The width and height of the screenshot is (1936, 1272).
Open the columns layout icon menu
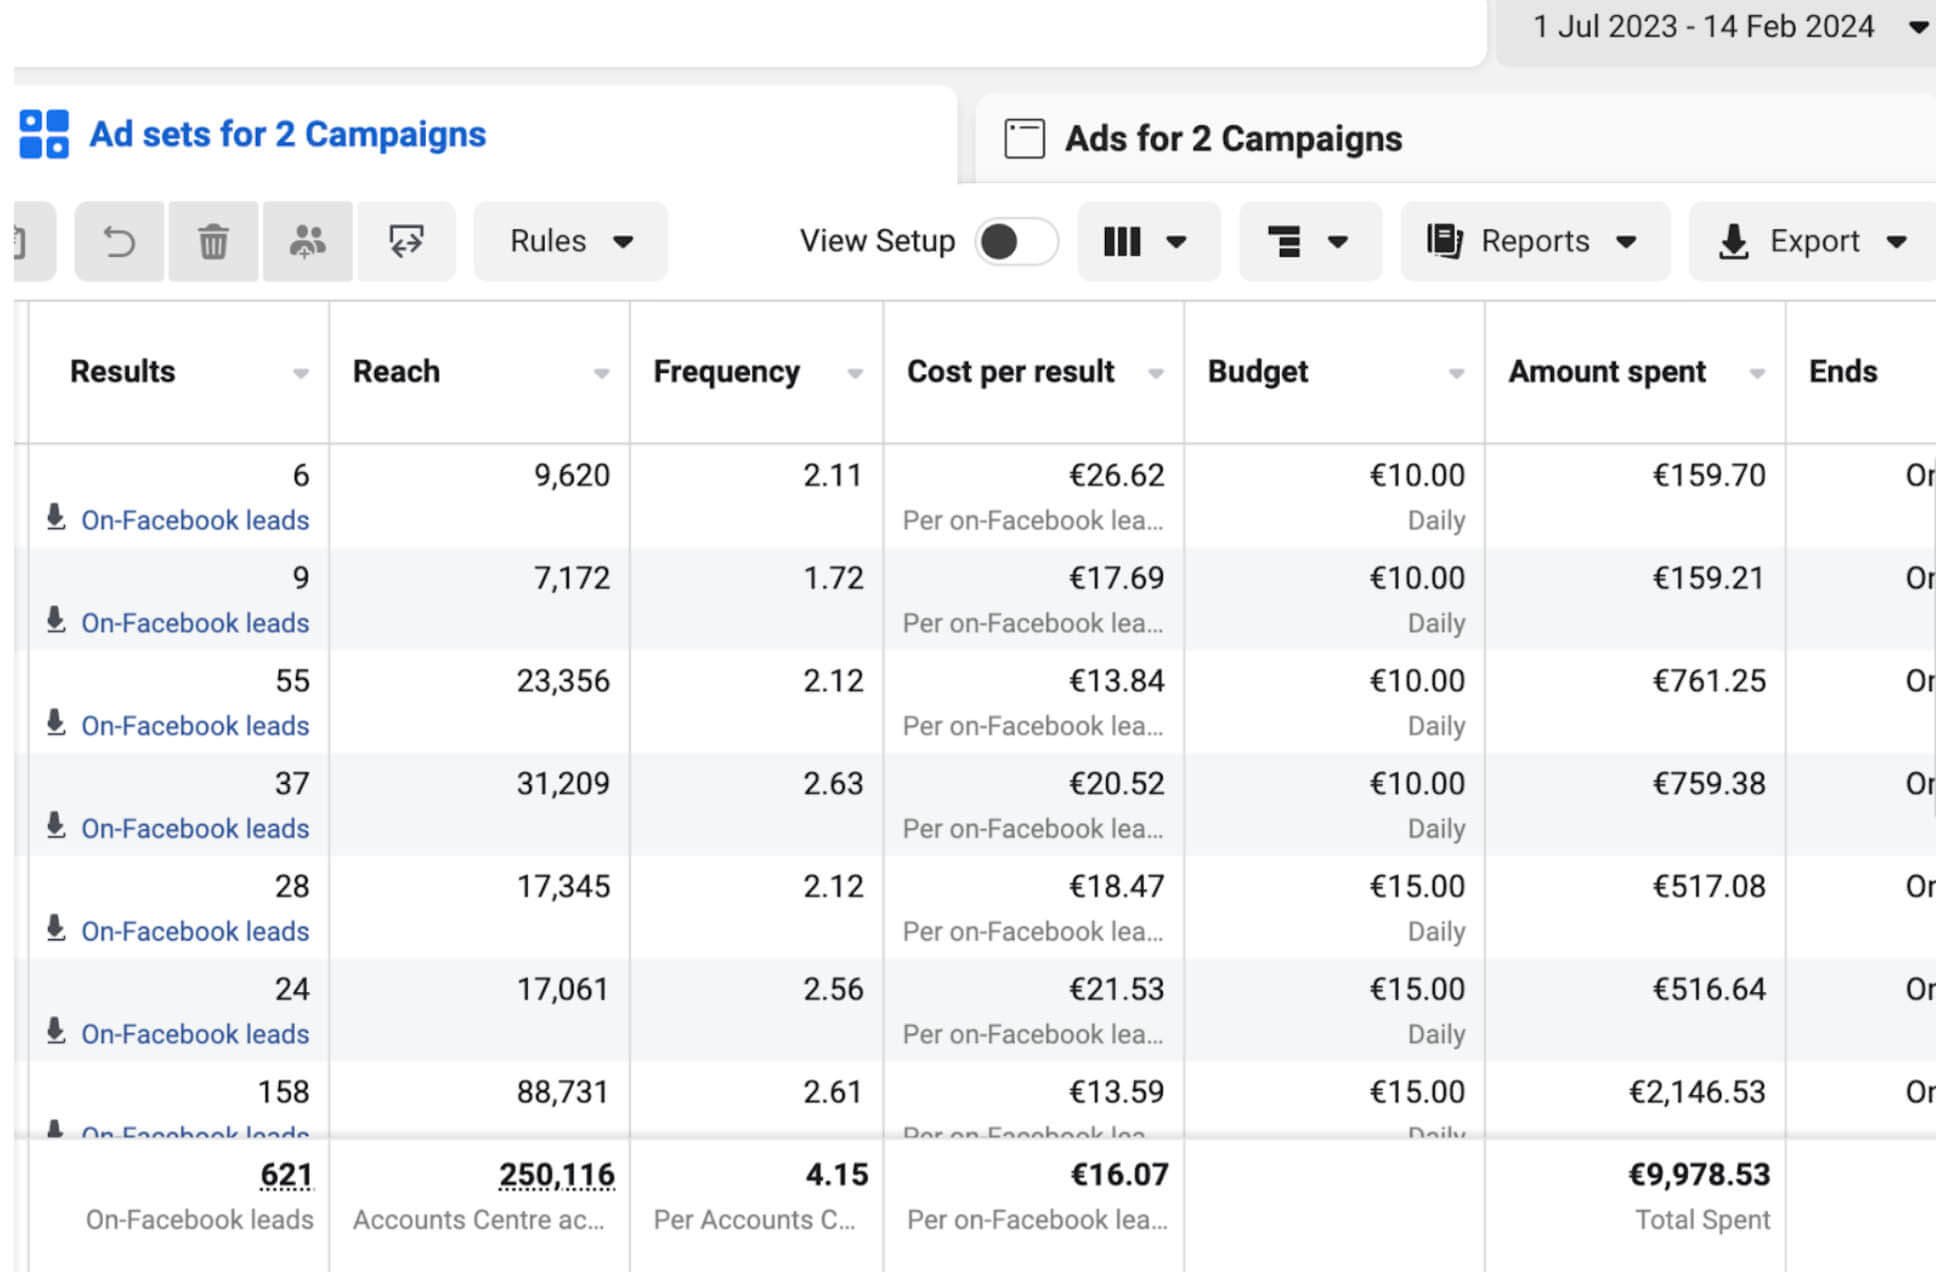1148,241
